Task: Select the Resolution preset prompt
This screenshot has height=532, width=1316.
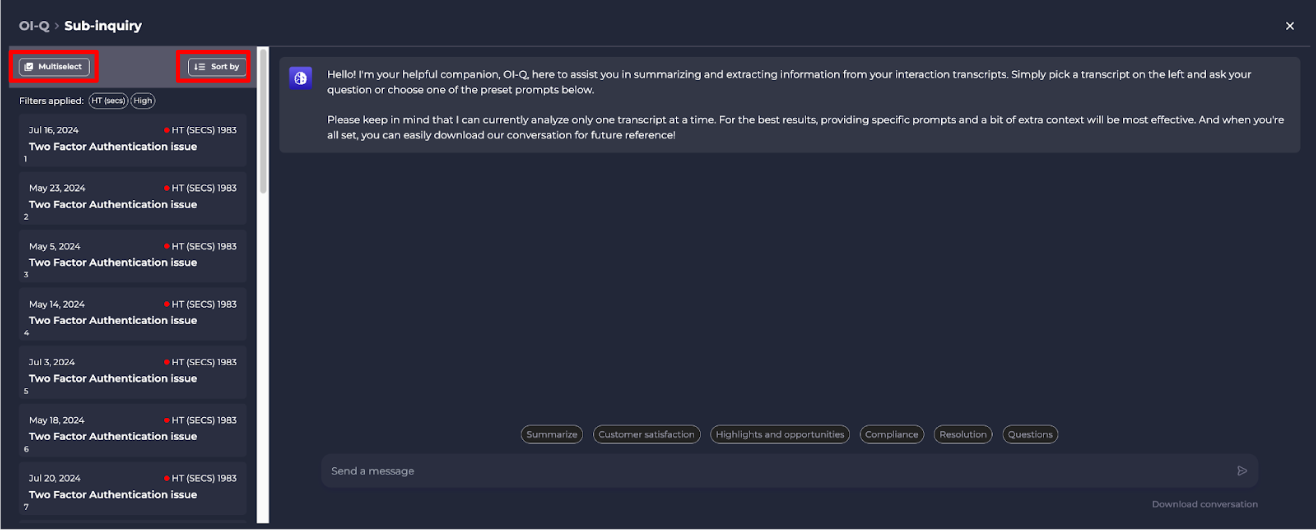Action: (963, 435)
